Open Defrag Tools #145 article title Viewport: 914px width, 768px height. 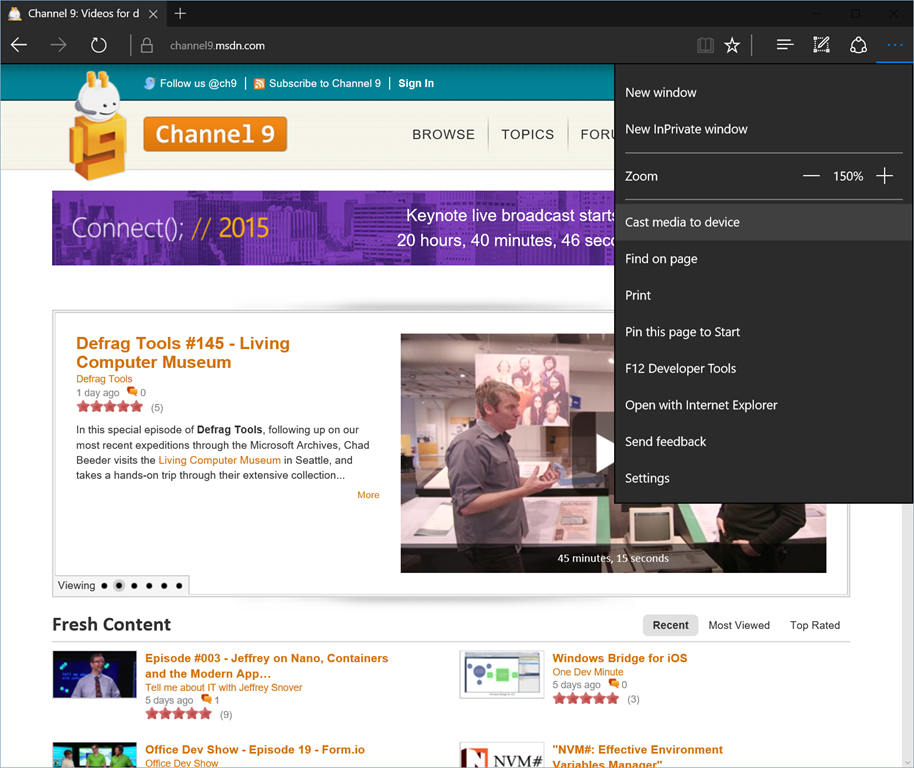click(x=183, y=353)
